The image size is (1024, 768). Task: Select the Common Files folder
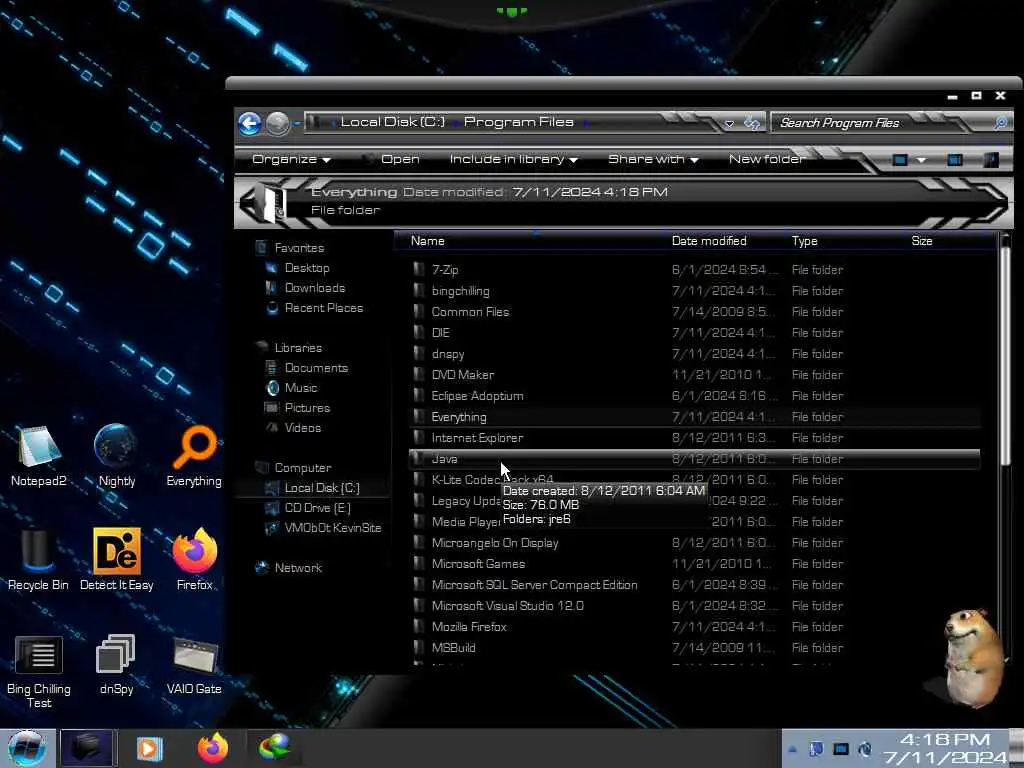[470, 312]
